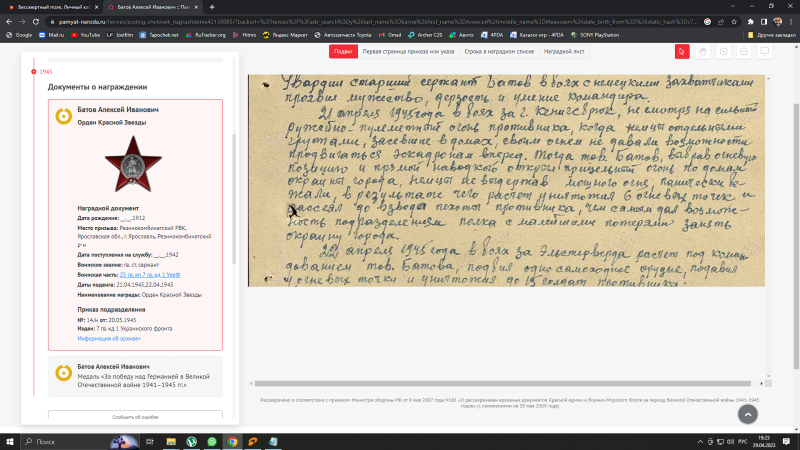Open the Медаль «За победу над Германией» card
The image size is (800, 450).
(x=135, y=376)
